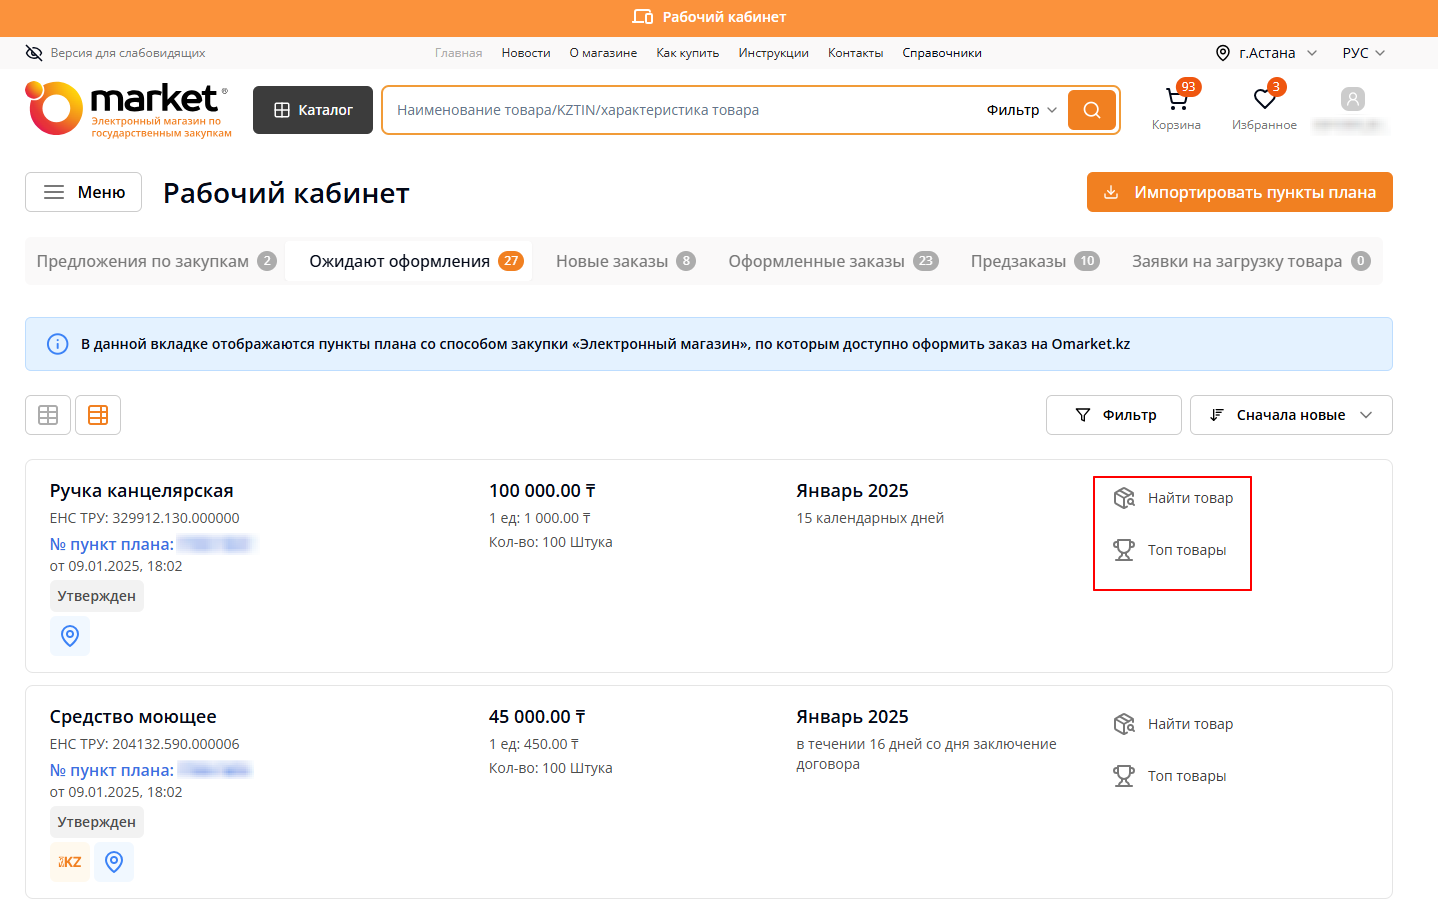
Task: Click the orange search magnifier button
Action: pyautogui.click(x=1091, y=110)
